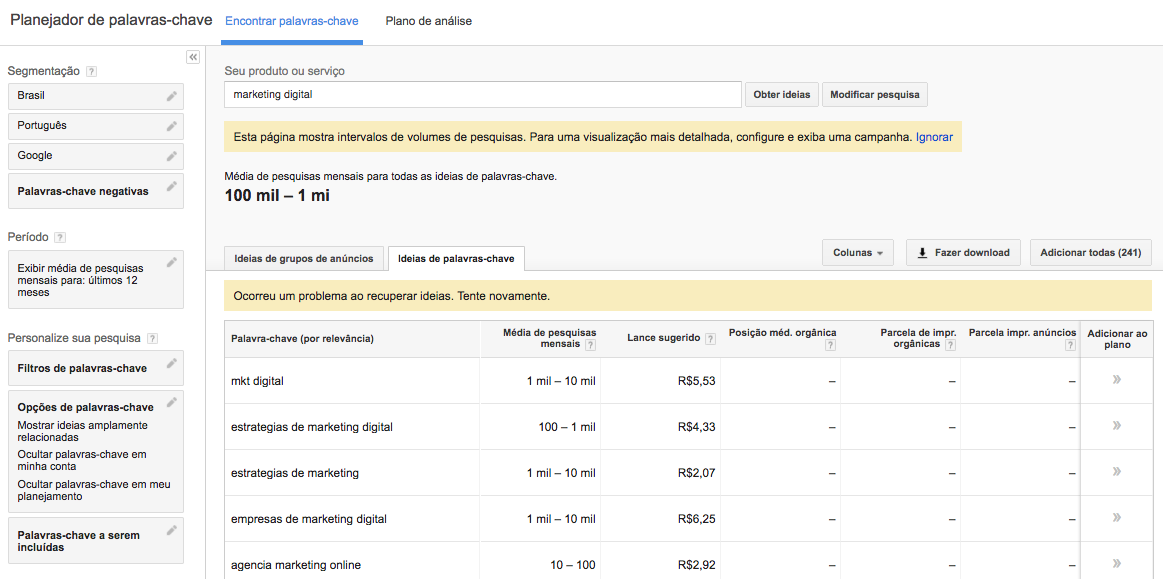Edit the Português language pencil icon
The image size is (1163, 579).
click(x=172, y=126)
